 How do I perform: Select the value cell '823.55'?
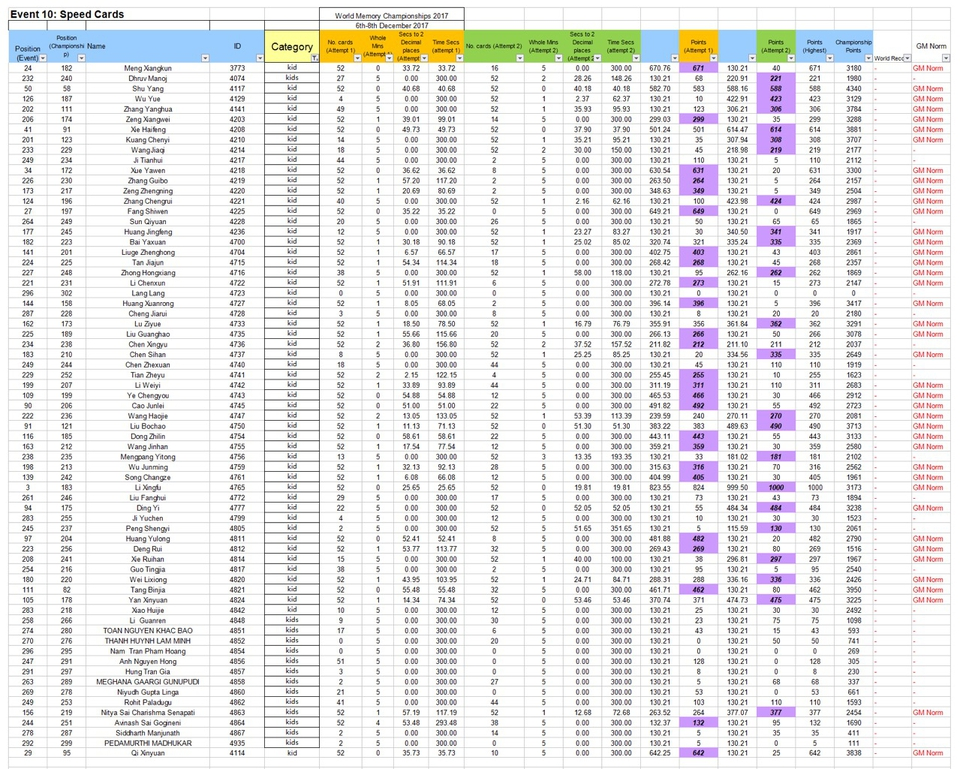[660, 487]
